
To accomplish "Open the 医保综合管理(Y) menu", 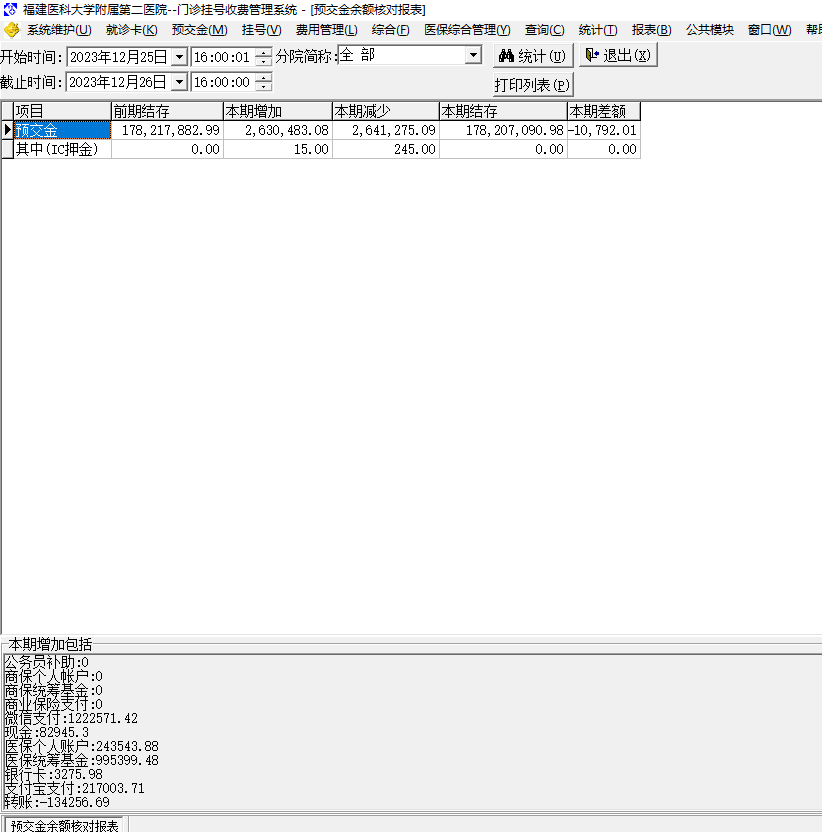I will [x=467, y=30].
